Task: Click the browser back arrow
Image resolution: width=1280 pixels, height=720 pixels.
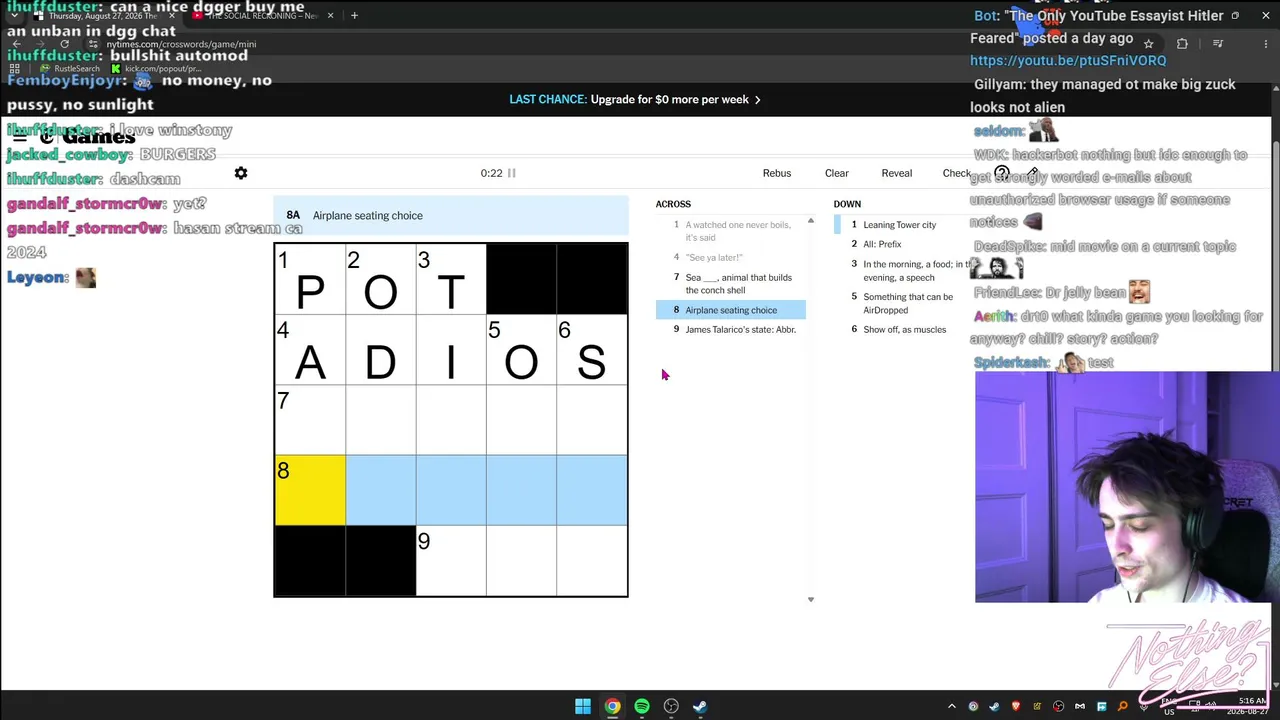Action: [17, 44]
